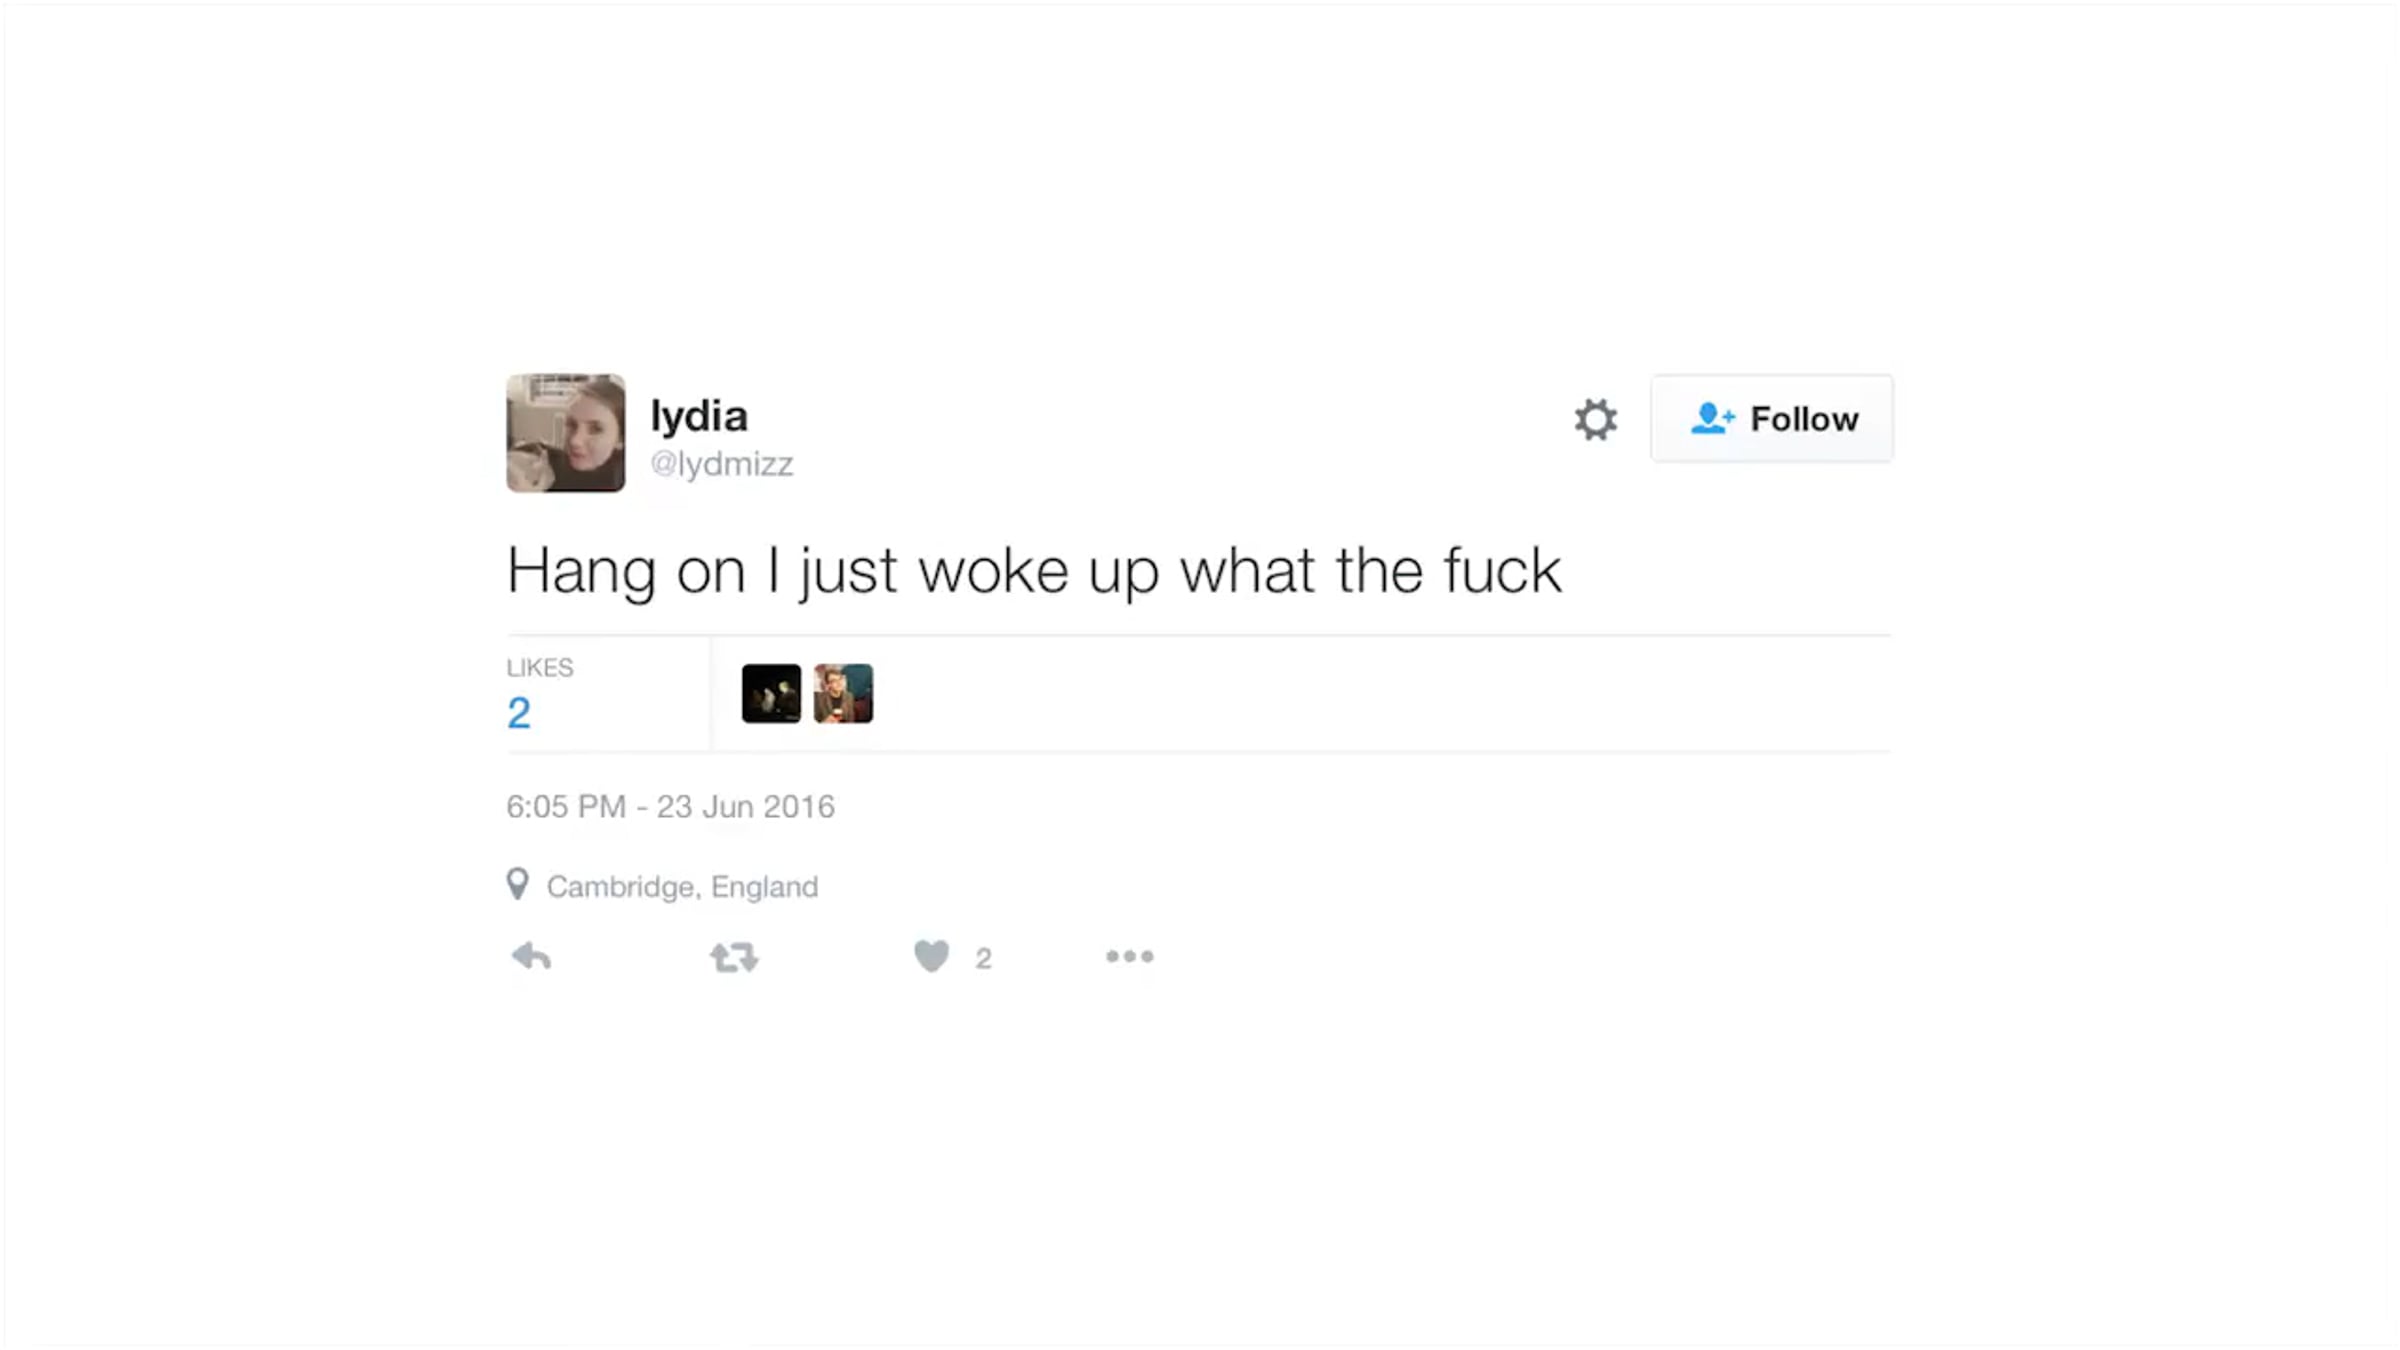
Task: Click the person-plus icon inside Follow
Action: coord(1711,418)
